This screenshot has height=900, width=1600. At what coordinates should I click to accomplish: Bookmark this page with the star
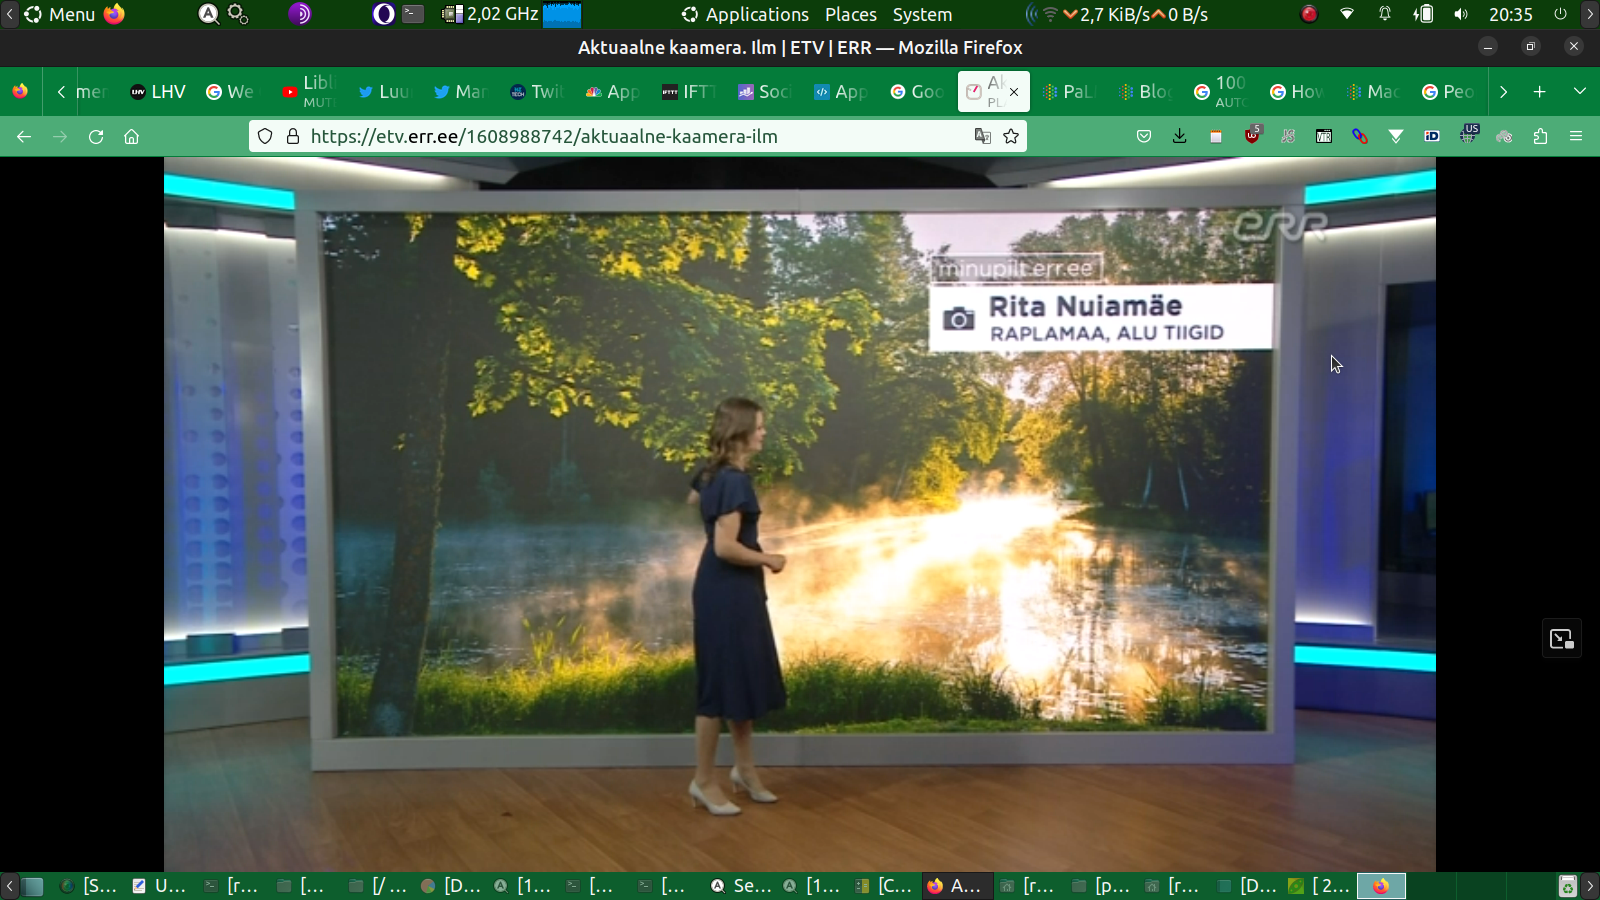click(x=1011, y=136)
